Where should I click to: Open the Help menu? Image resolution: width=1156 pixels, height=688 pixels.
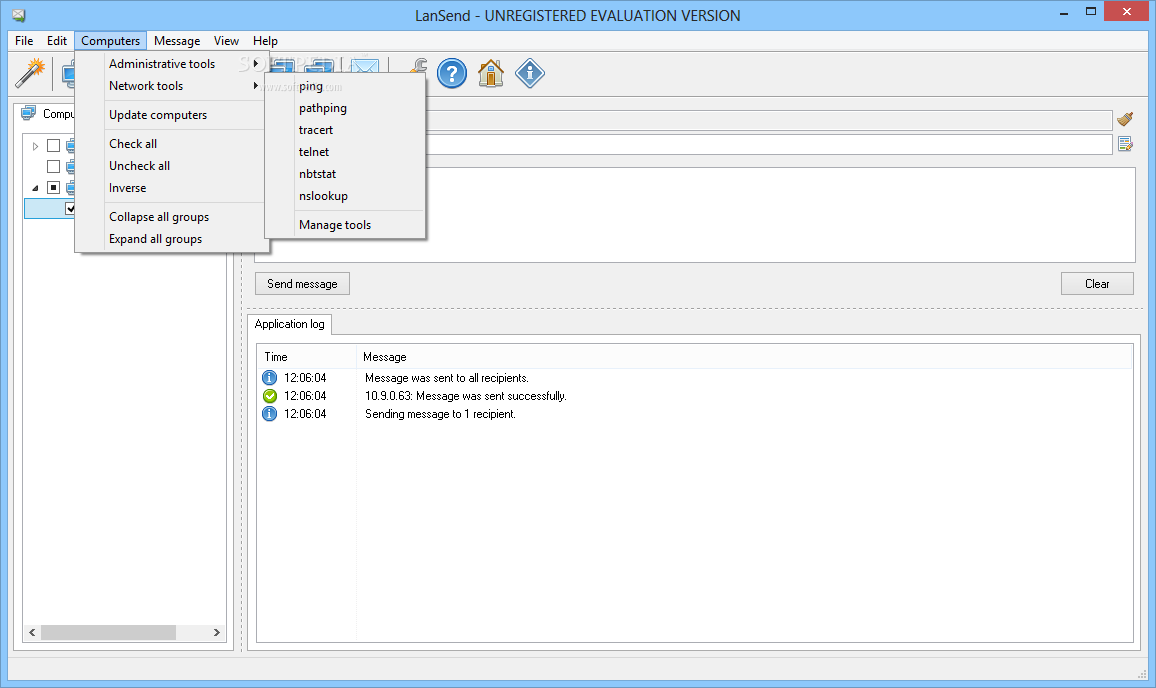pos(265,41)
